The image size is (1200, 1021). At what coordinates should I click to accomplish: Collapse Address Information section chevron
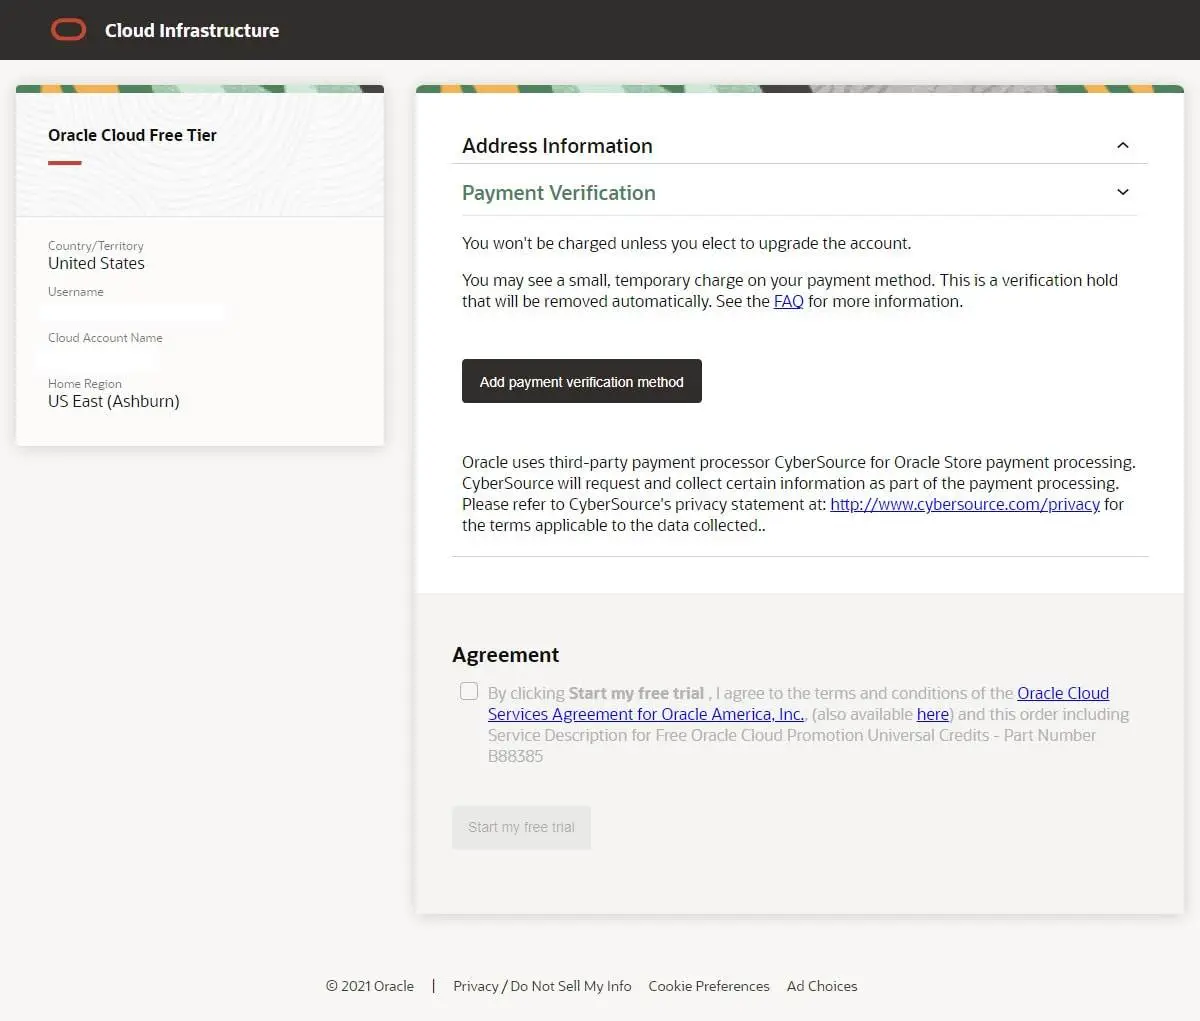[x=1123, y=146]
